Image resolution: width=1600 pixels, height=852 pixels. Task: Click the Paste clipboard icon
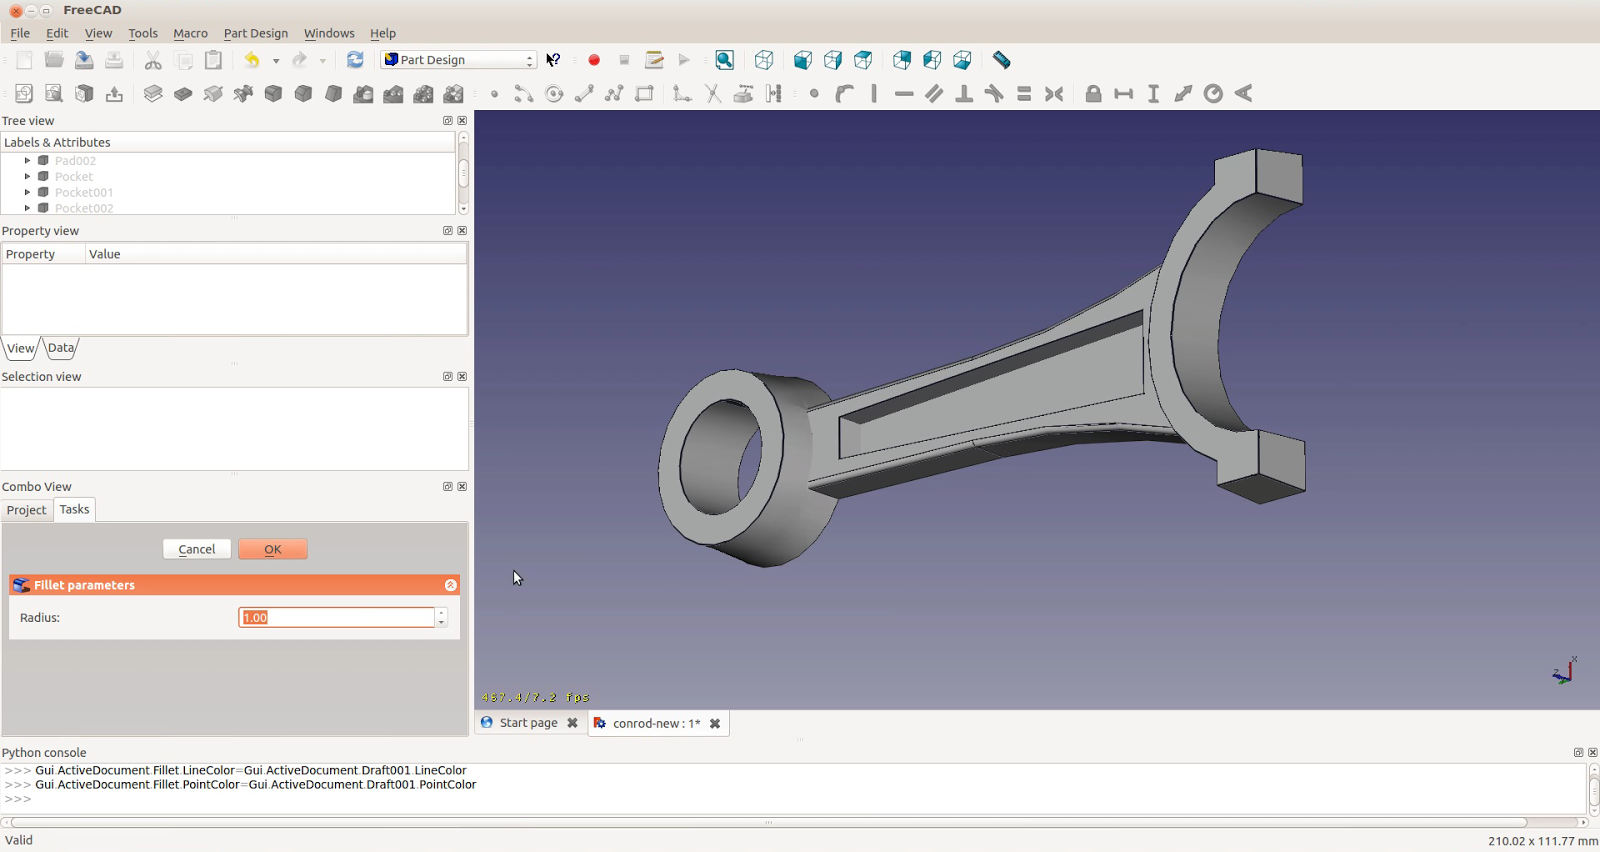coord(213,60)
